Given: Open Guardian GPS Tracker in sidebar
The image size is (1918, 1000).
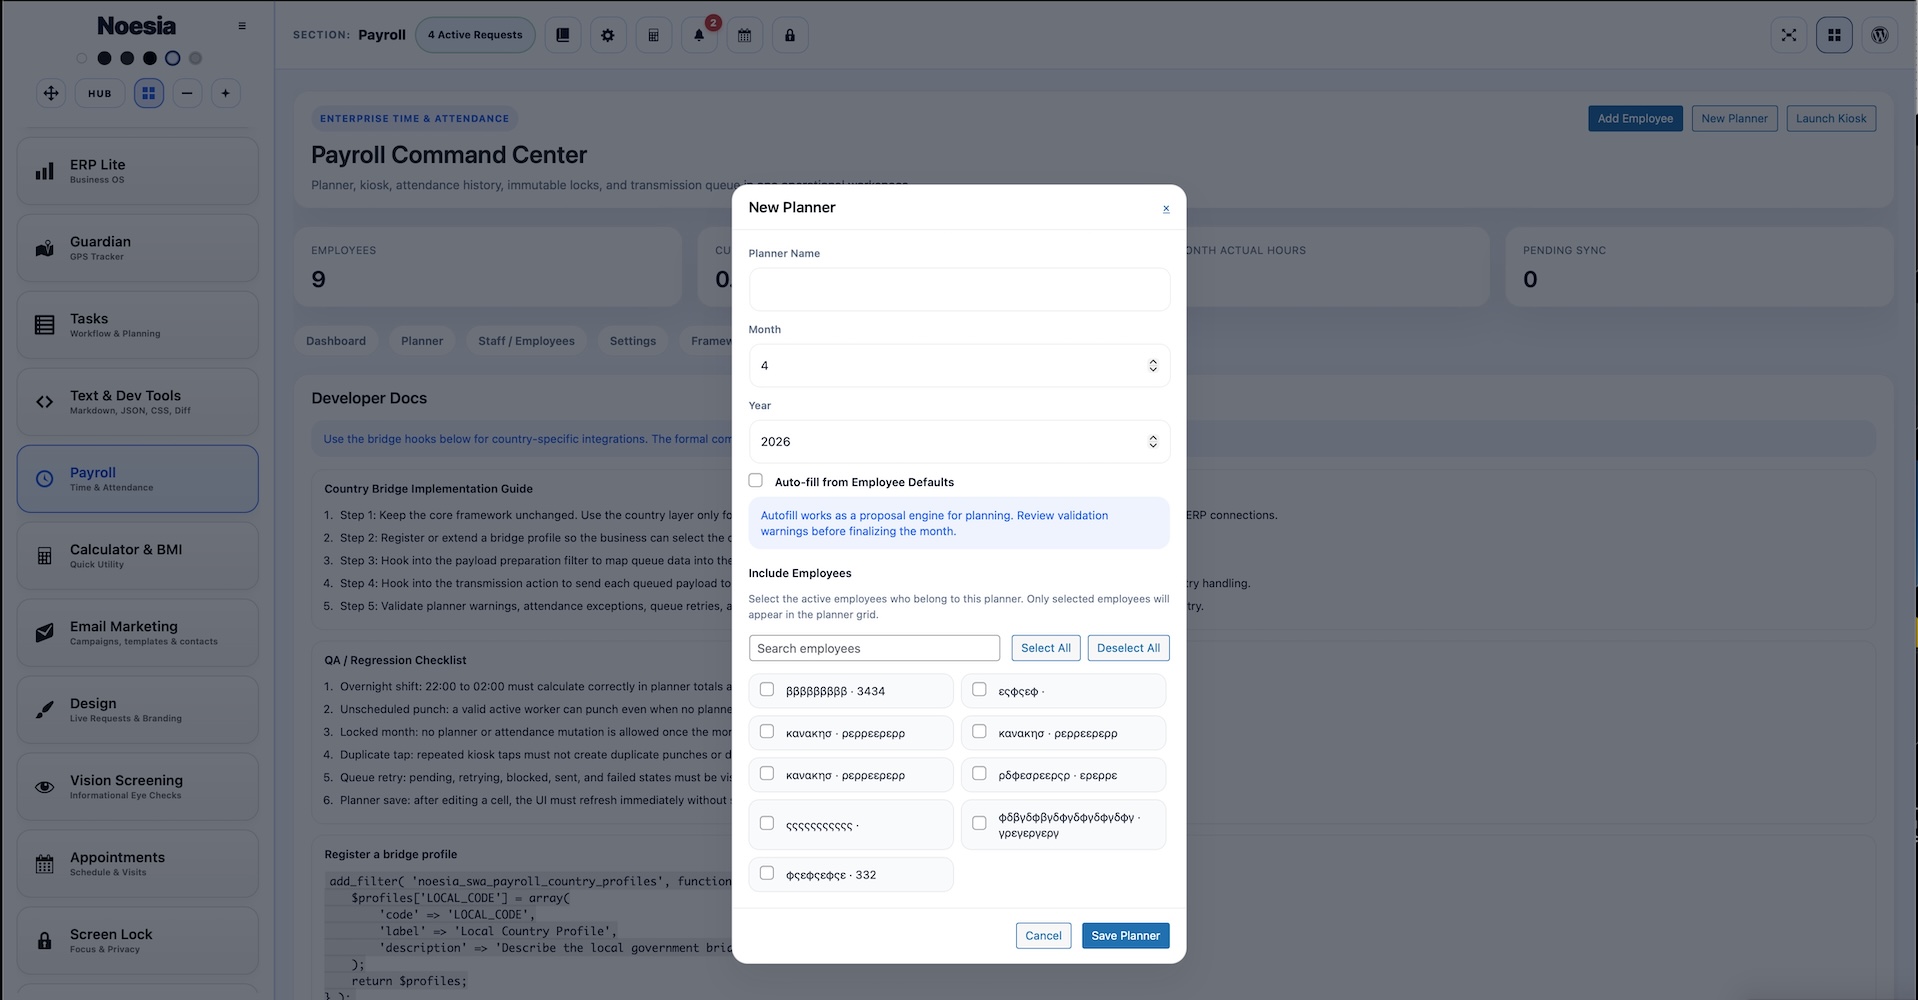Looking at the screenshot, I should (x=138, y=248).
